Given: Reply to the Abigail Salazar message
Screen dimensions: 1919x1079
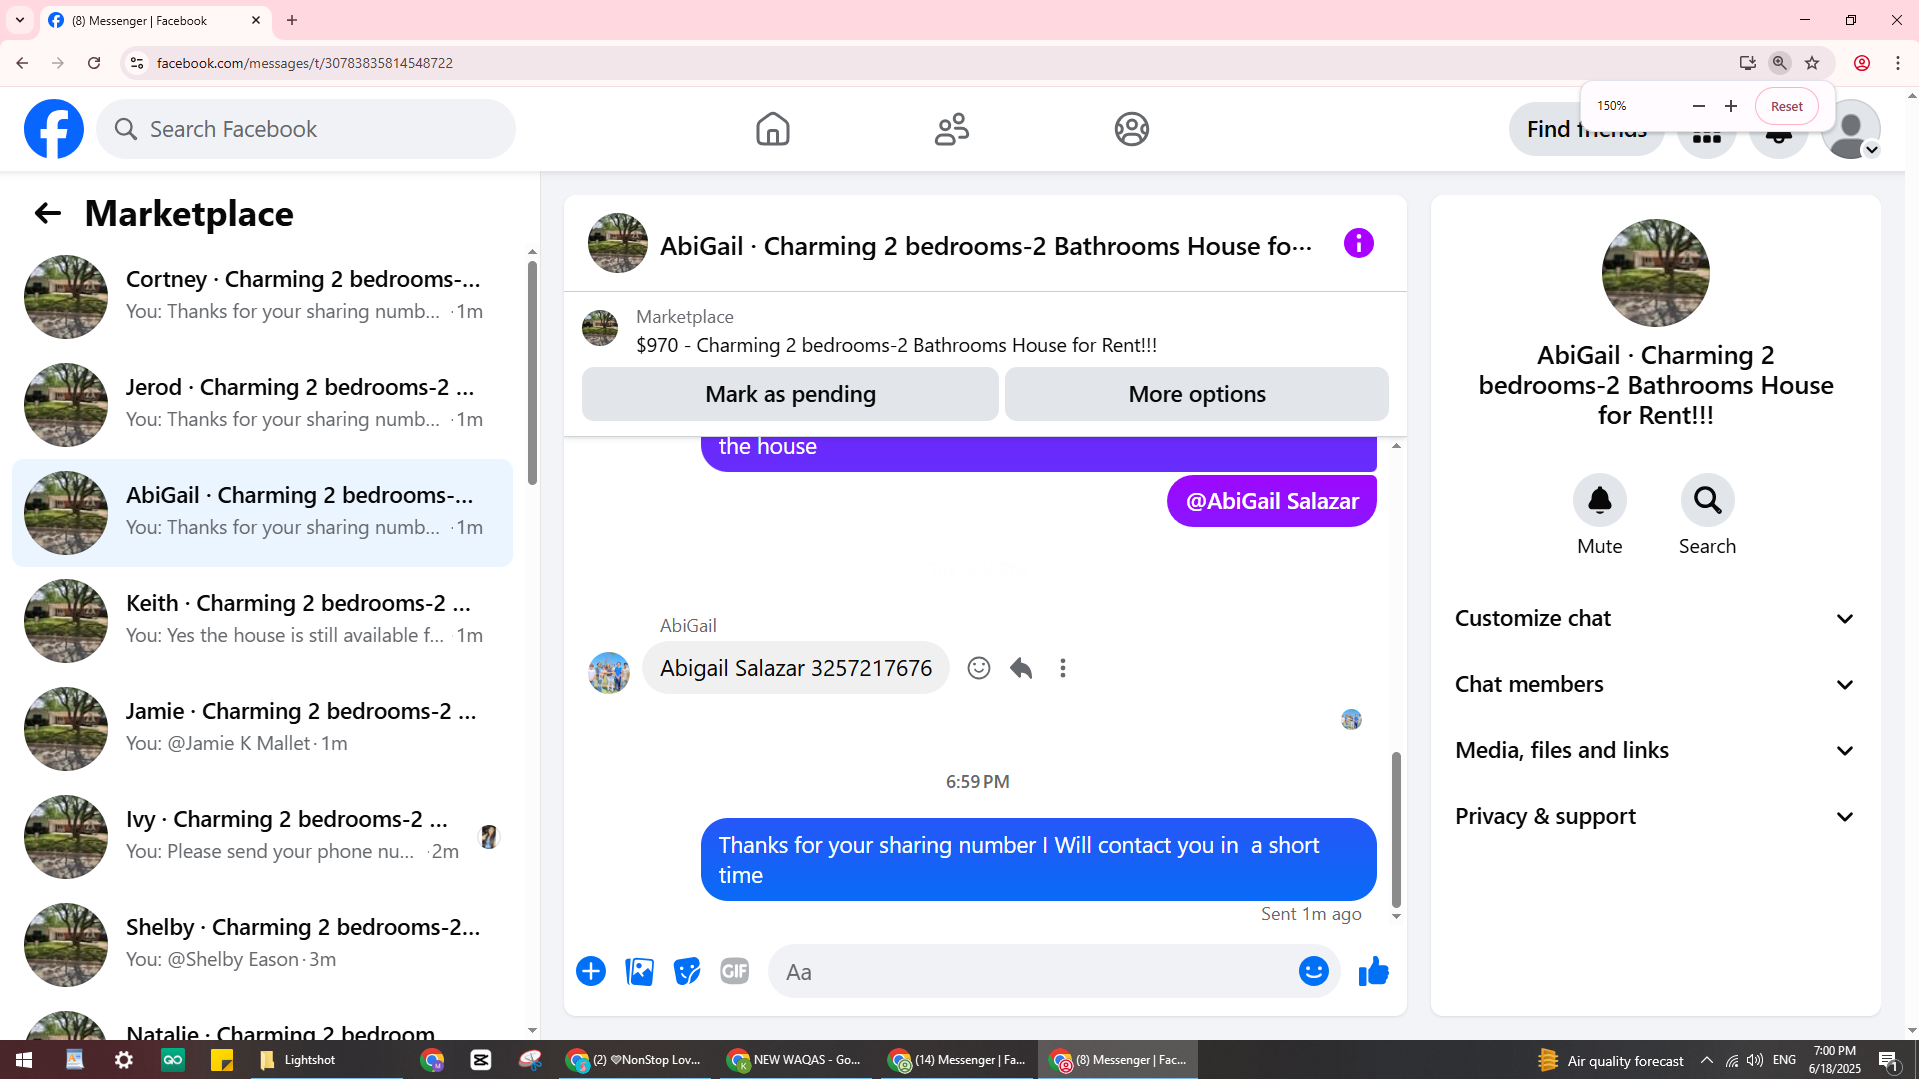Looking at the screenshot, I should (x=1021, y=668).
